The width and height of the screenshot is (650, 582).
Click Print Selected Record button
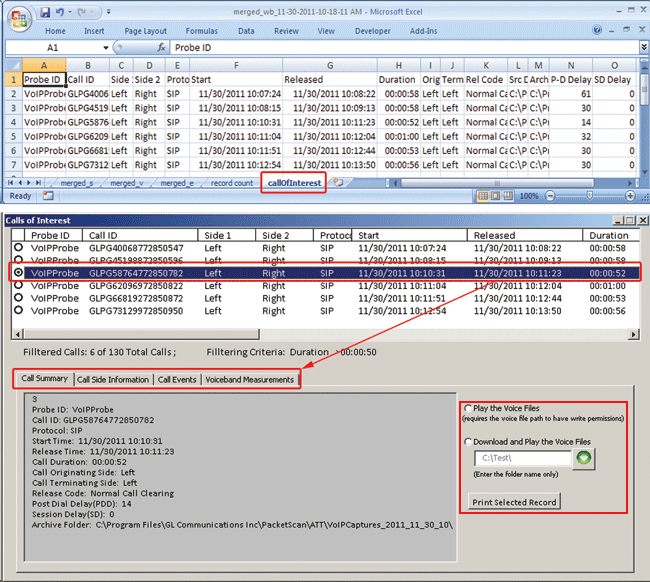(514, 502)
